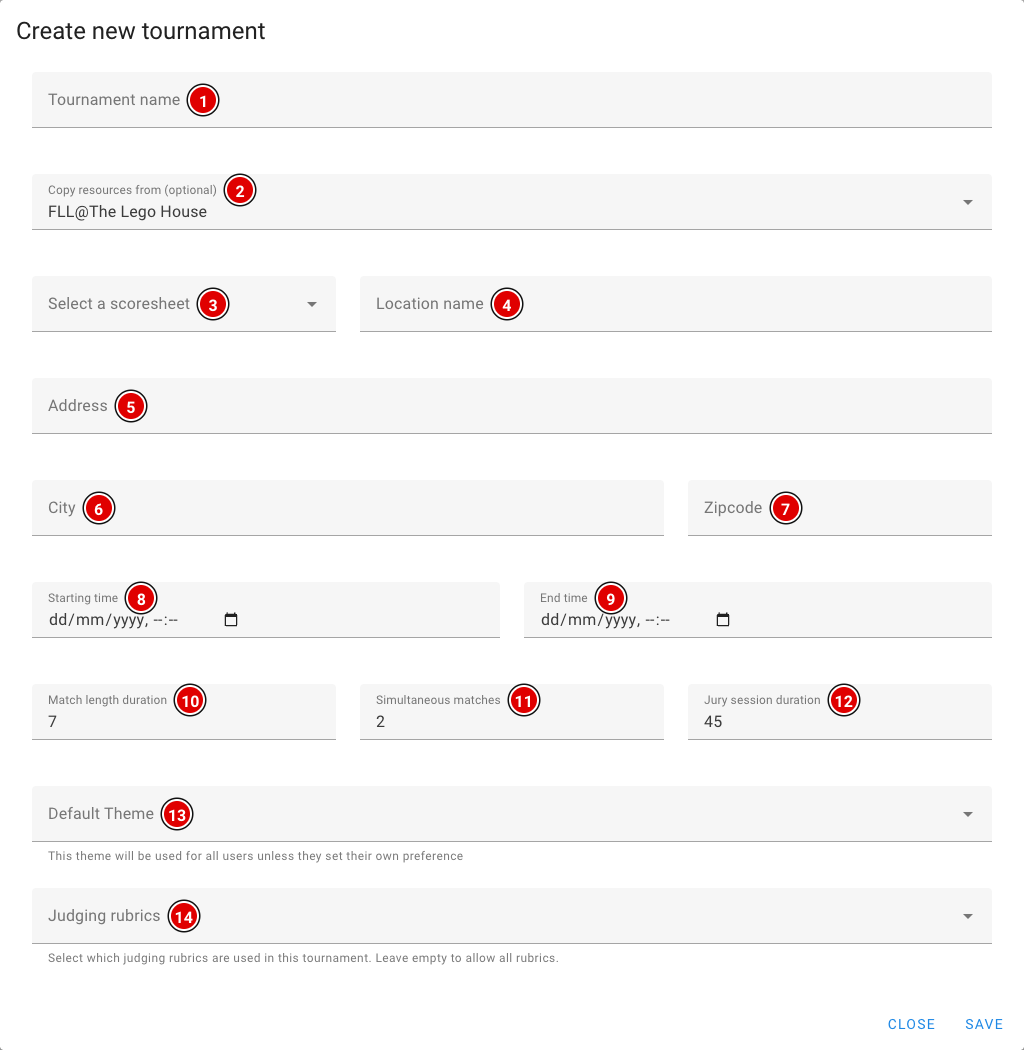Screen dimensions: 1024x1050
Task: Focus the Tournament name field
Action: 512,100
